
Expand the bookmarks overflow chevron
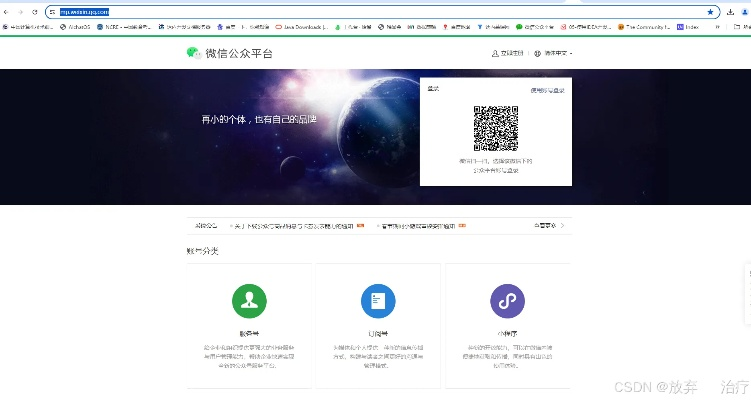click(717, 27)
